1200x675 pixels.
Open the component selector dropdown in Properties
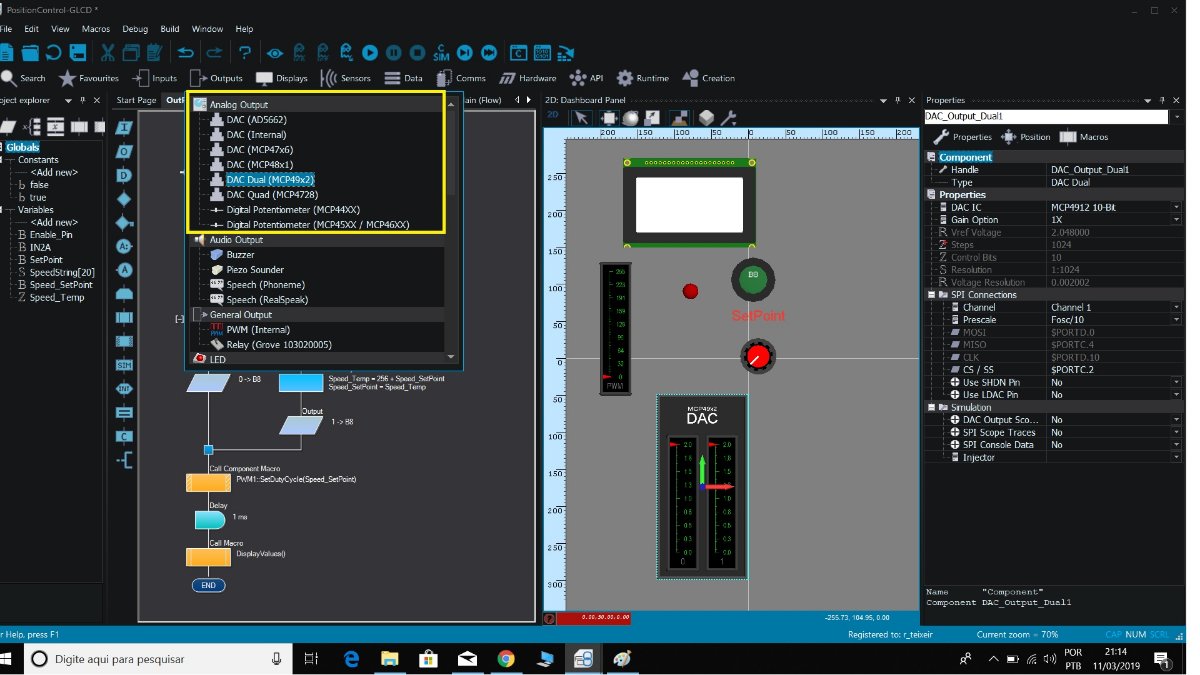pos(1176,117)
